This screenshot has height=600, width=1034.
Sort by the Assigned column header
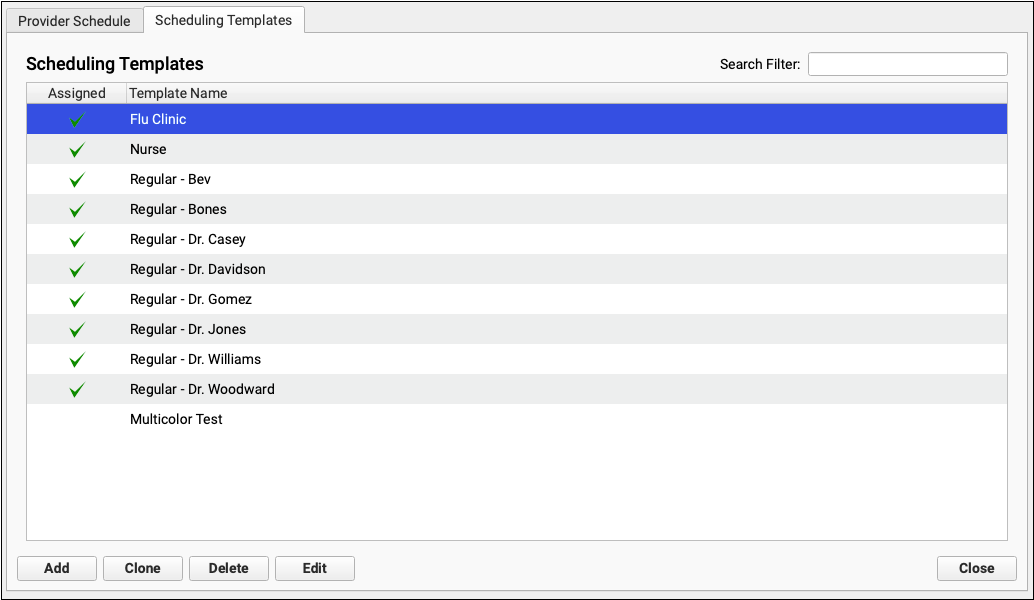[77, 93]
